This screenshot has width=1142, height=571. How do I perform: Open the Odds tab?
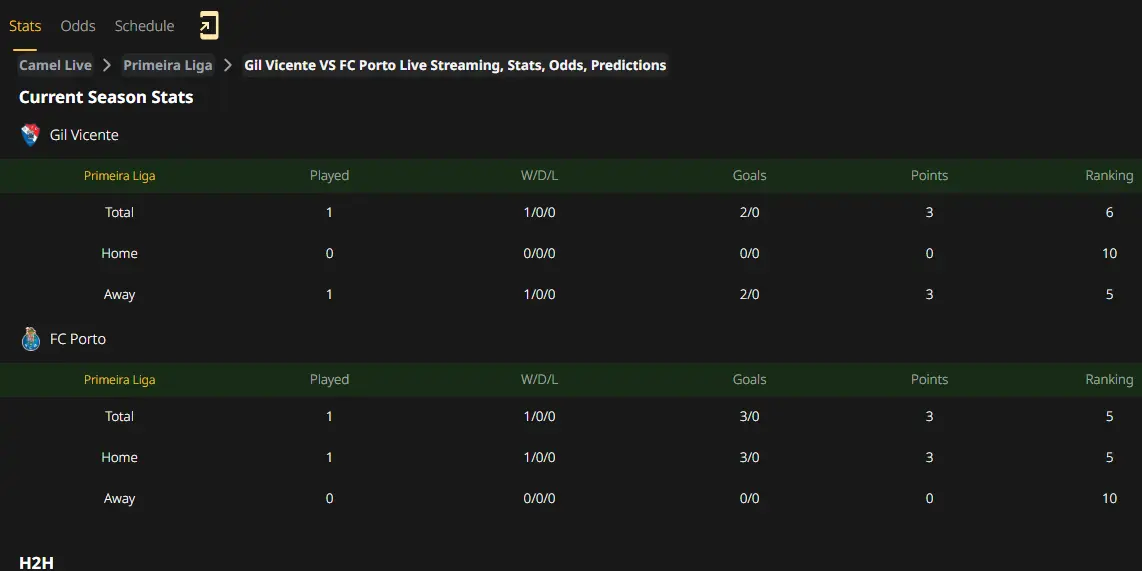pyautogui.click(x=78, y=26)
